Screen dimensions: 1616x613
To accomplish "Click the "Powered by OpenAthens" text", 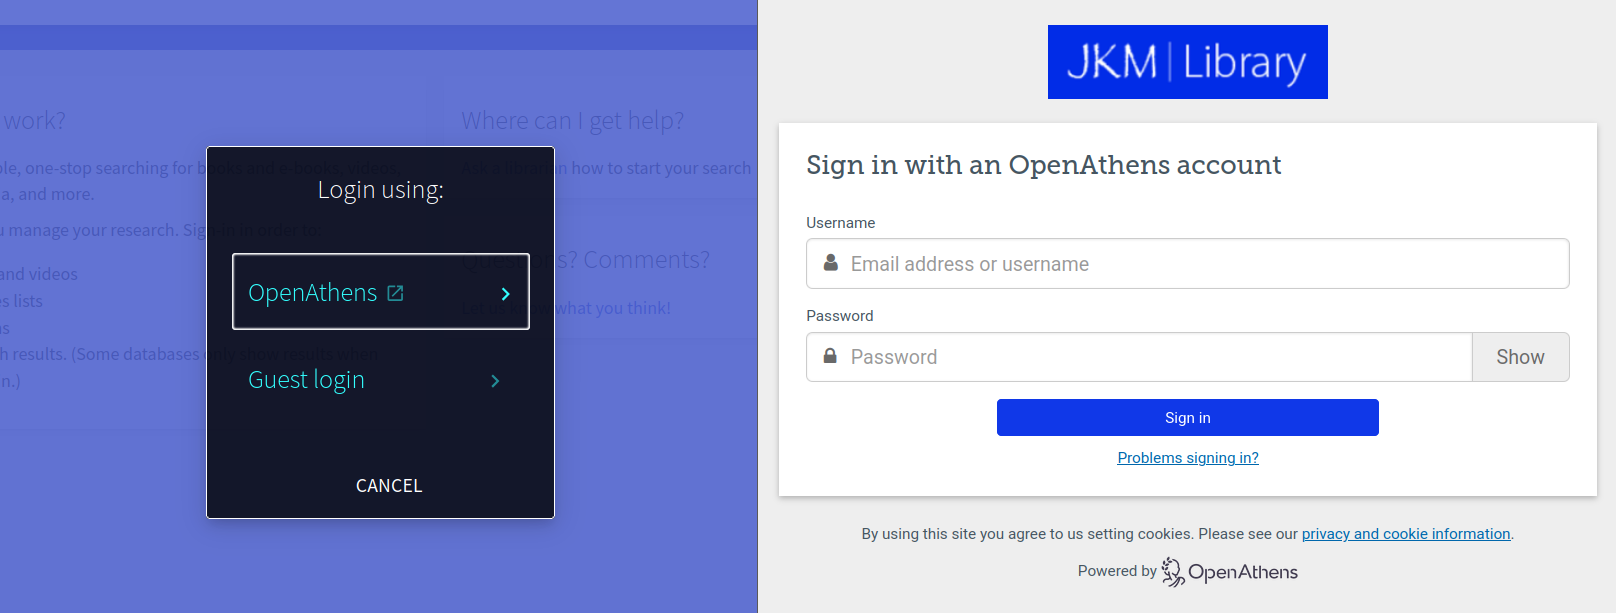I will point(1188,570).
